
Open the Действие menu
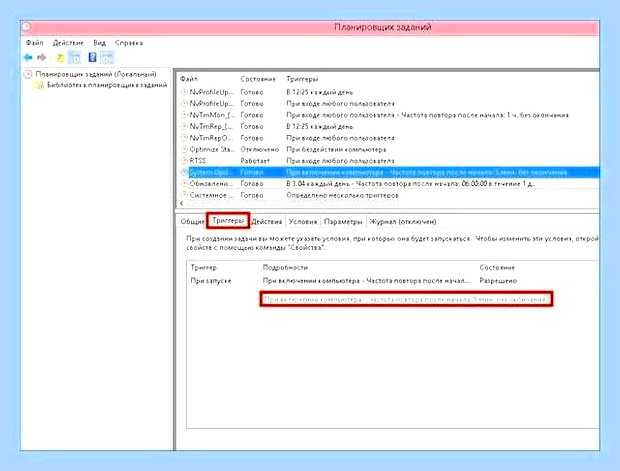68,43
